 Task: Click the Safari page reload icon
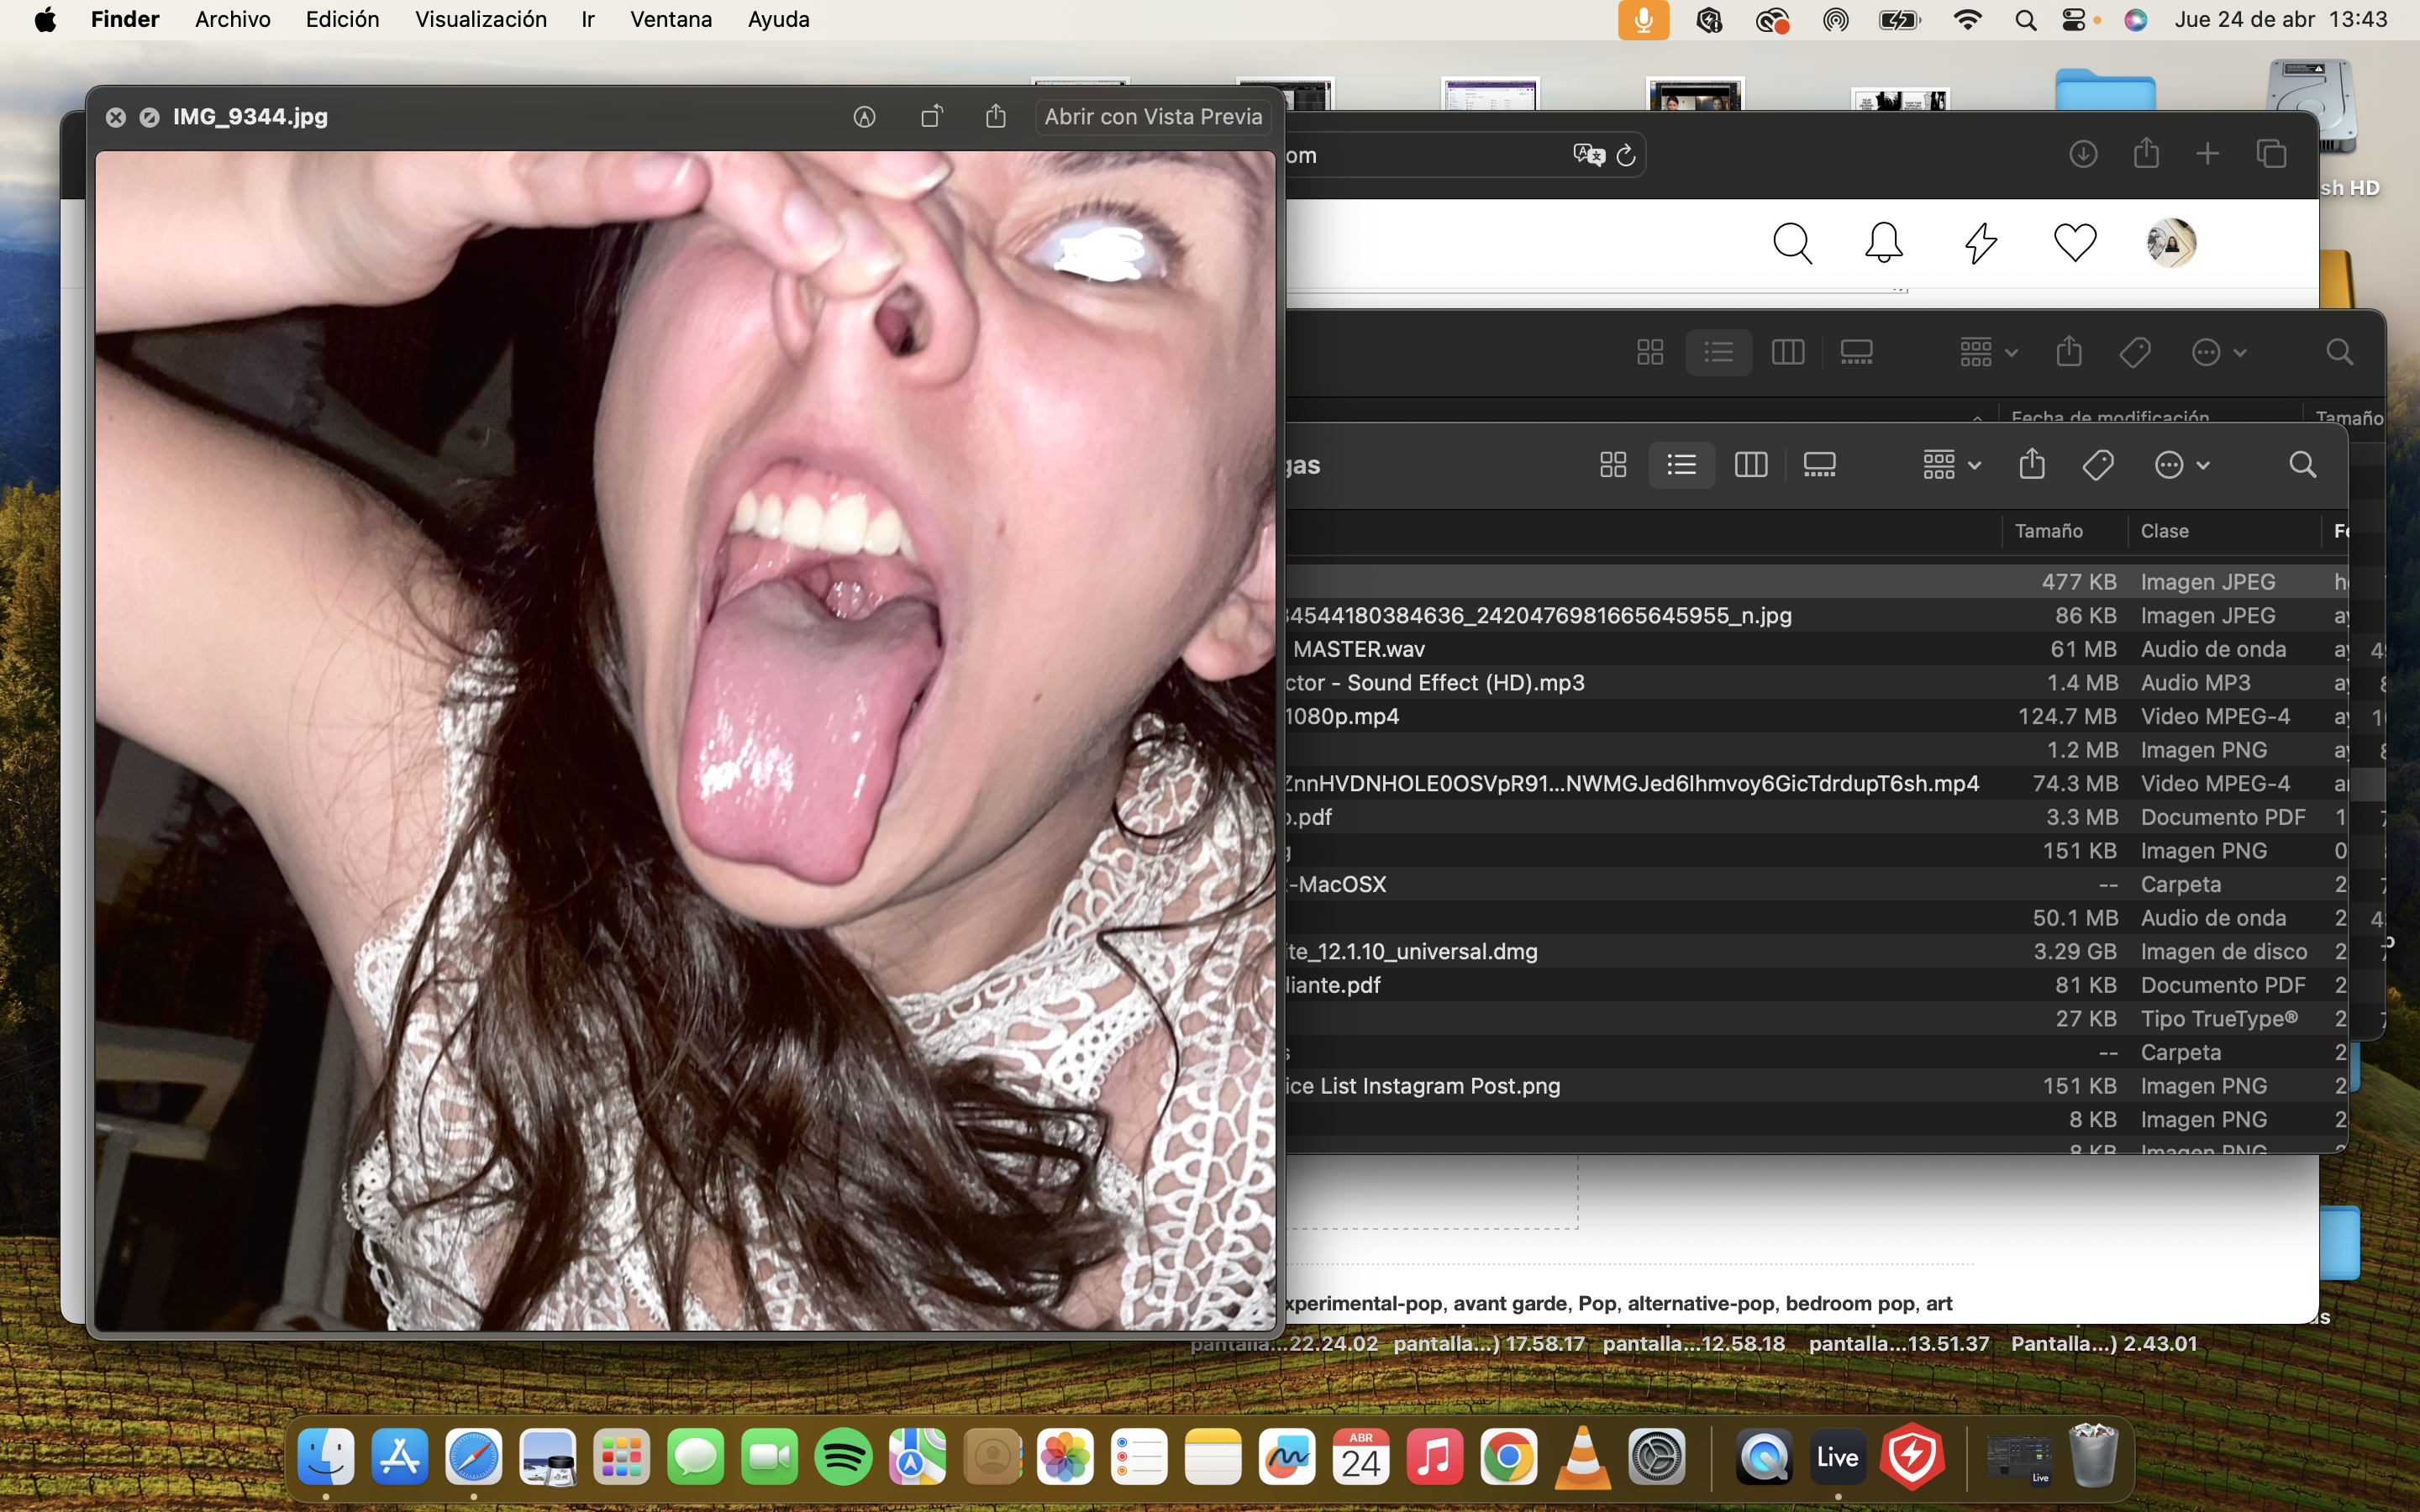coord(1626,155)
